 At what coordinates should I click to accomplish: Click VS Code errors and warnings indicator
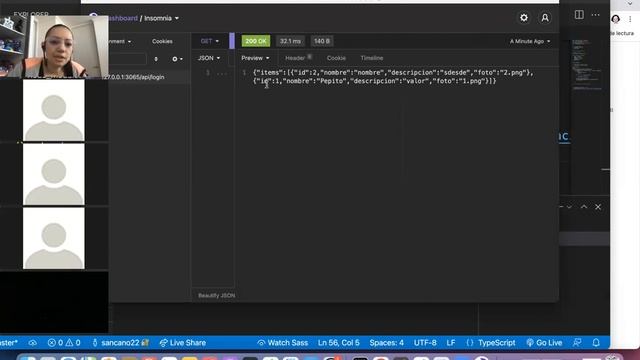pyautogui.click(x=64, y=343)
